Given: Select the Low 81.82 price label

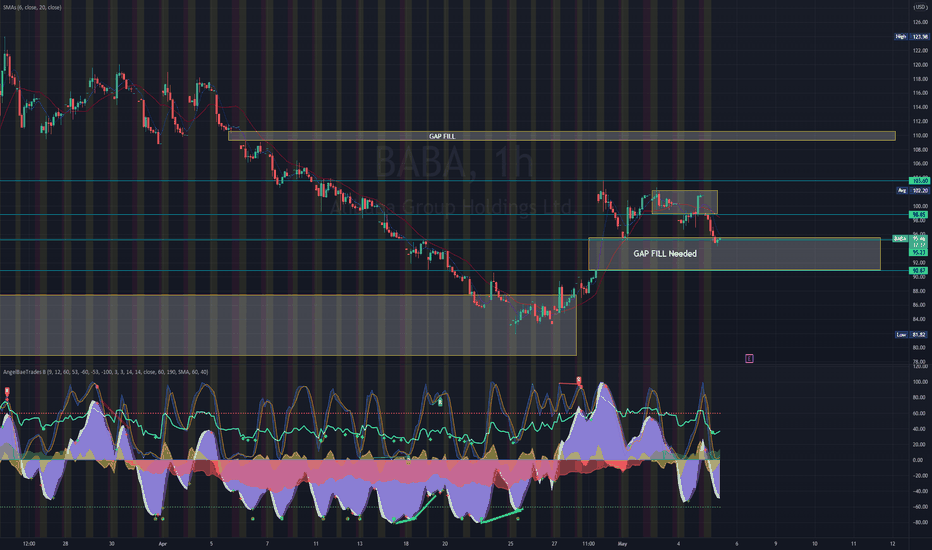Looking at the screenshot, I should click(x=912, y=335).
